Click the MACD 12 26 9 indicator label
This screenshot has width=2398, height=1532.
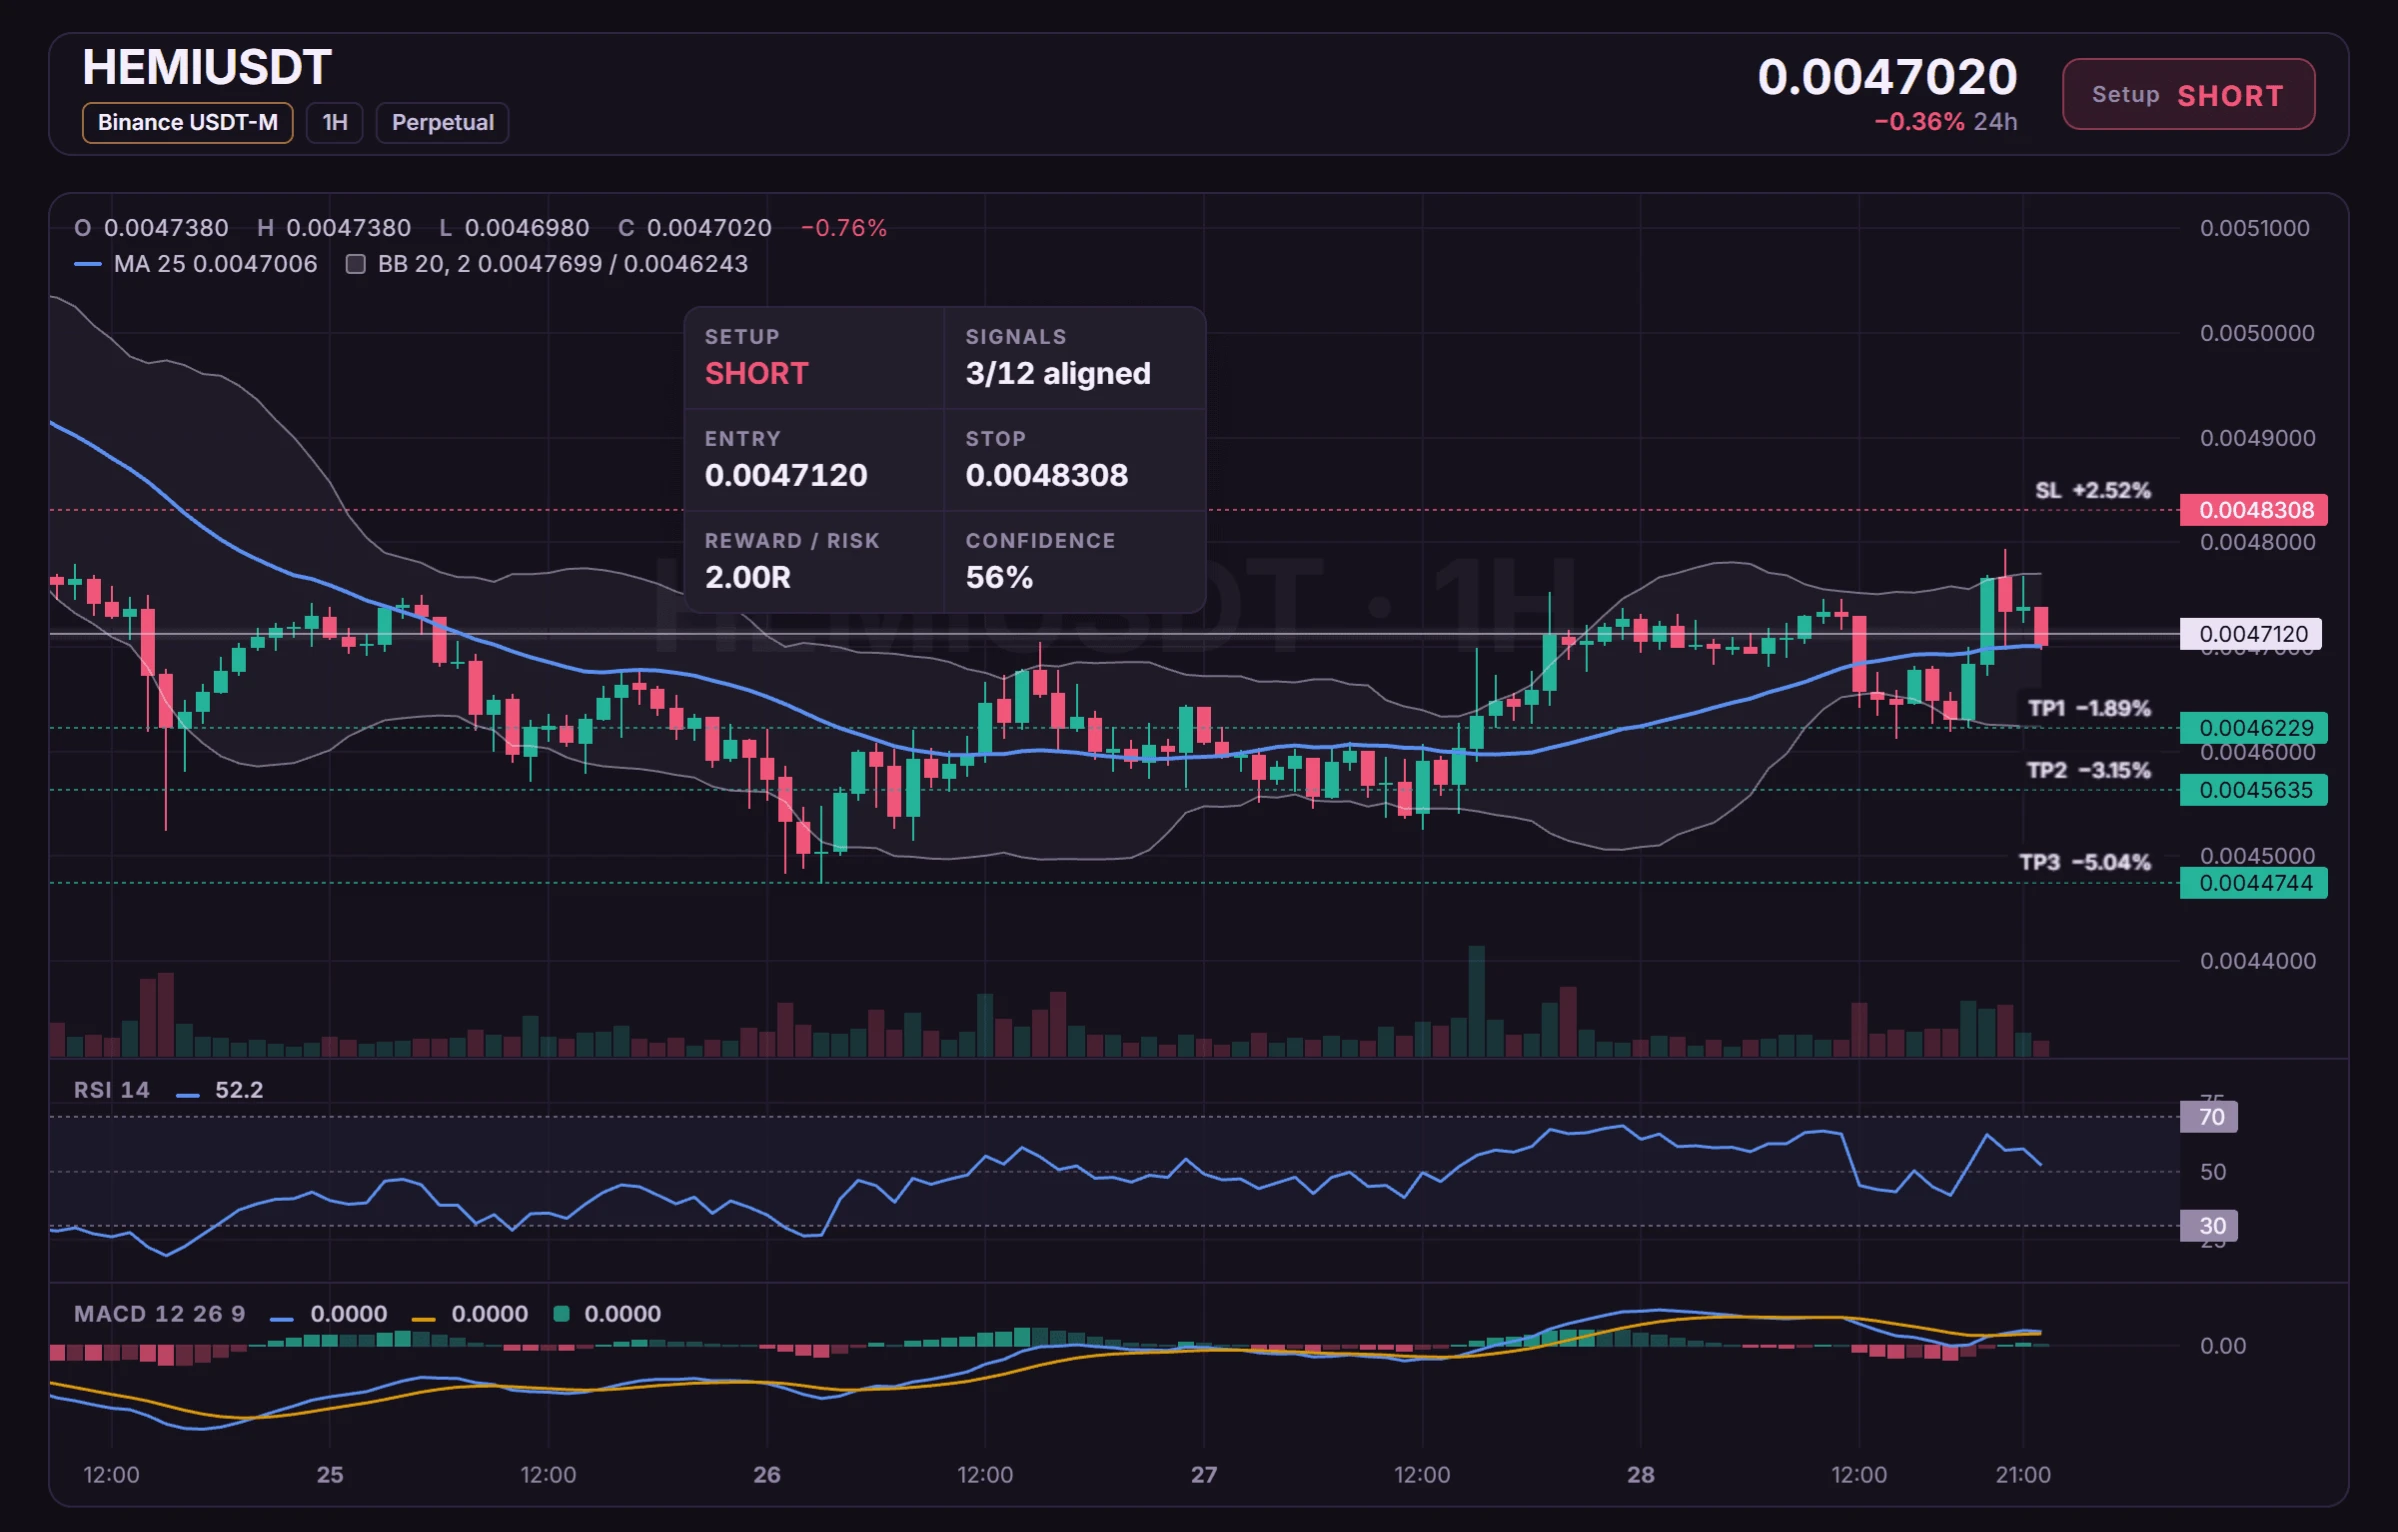pos(160,1314)
